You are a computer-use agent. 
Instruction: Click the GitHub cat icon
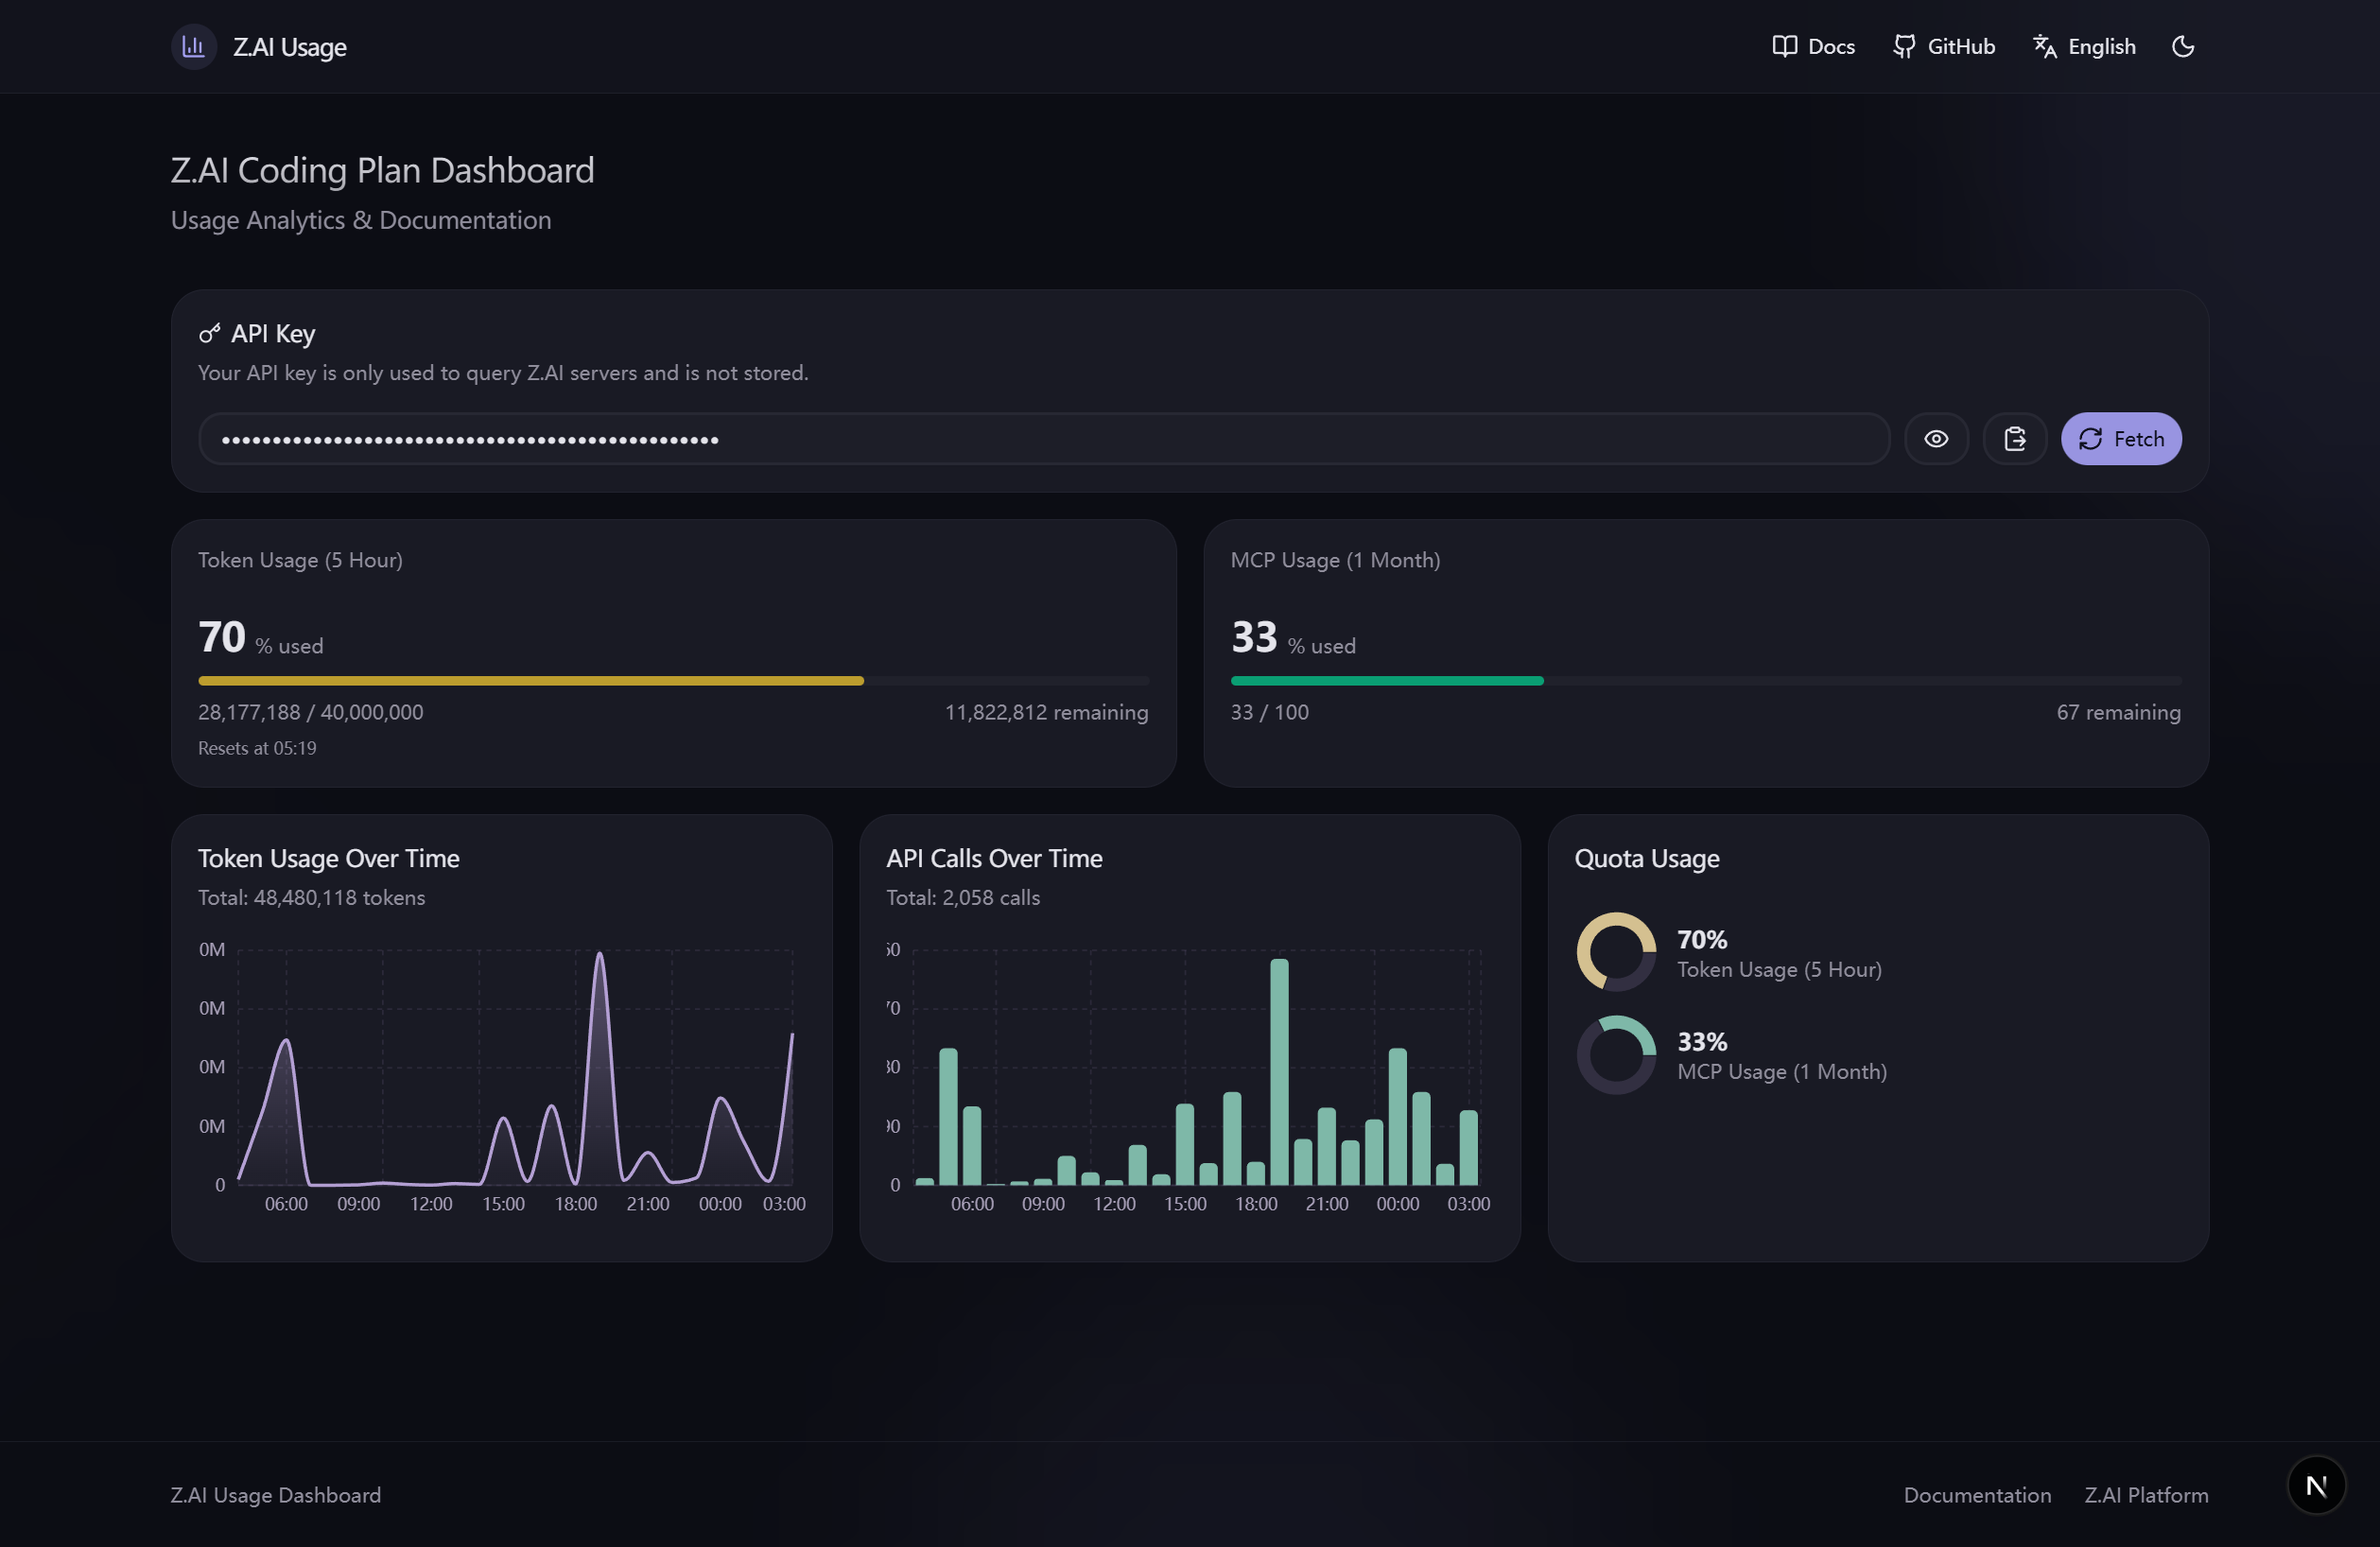[1904, 47]
